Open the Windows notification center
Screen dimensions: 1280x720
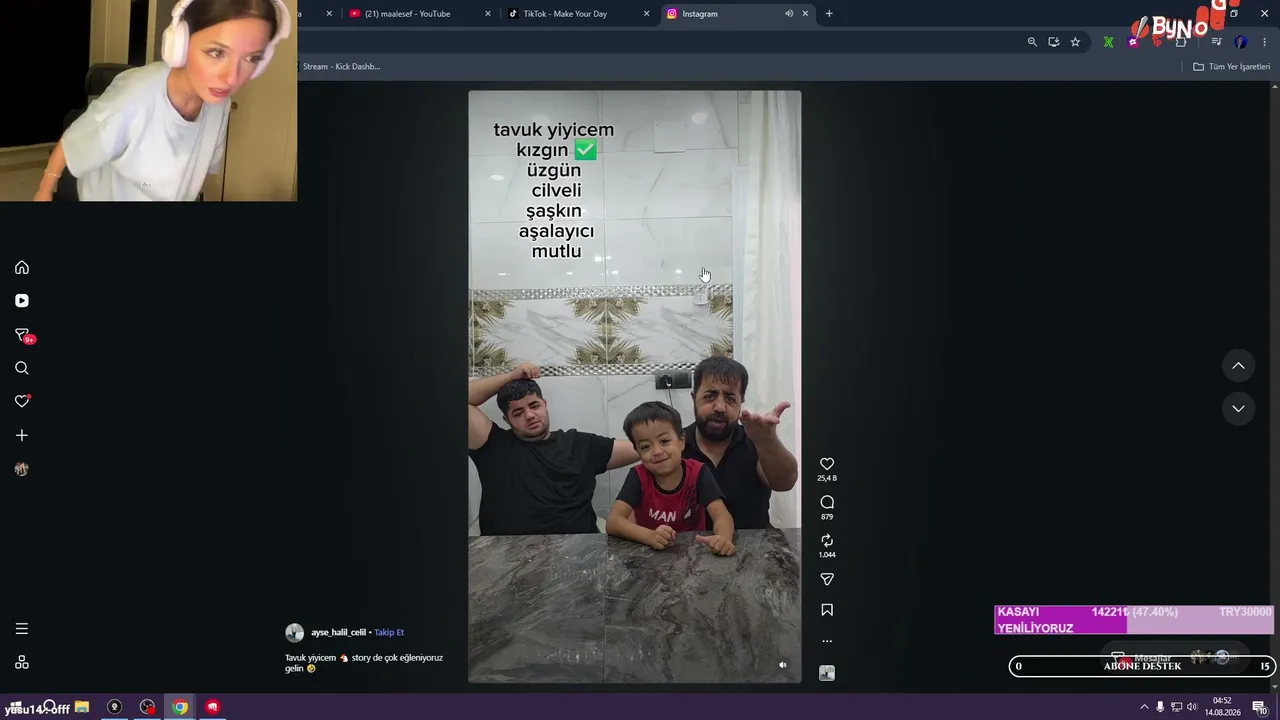1260,707
